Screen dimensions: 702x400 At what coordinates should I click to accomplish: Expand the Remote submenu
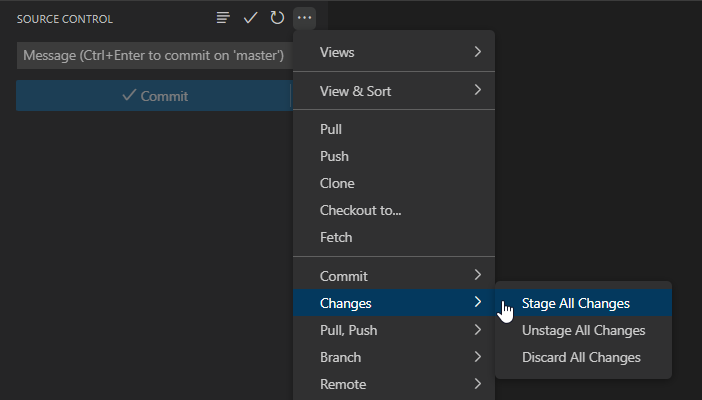coord(394,384)
